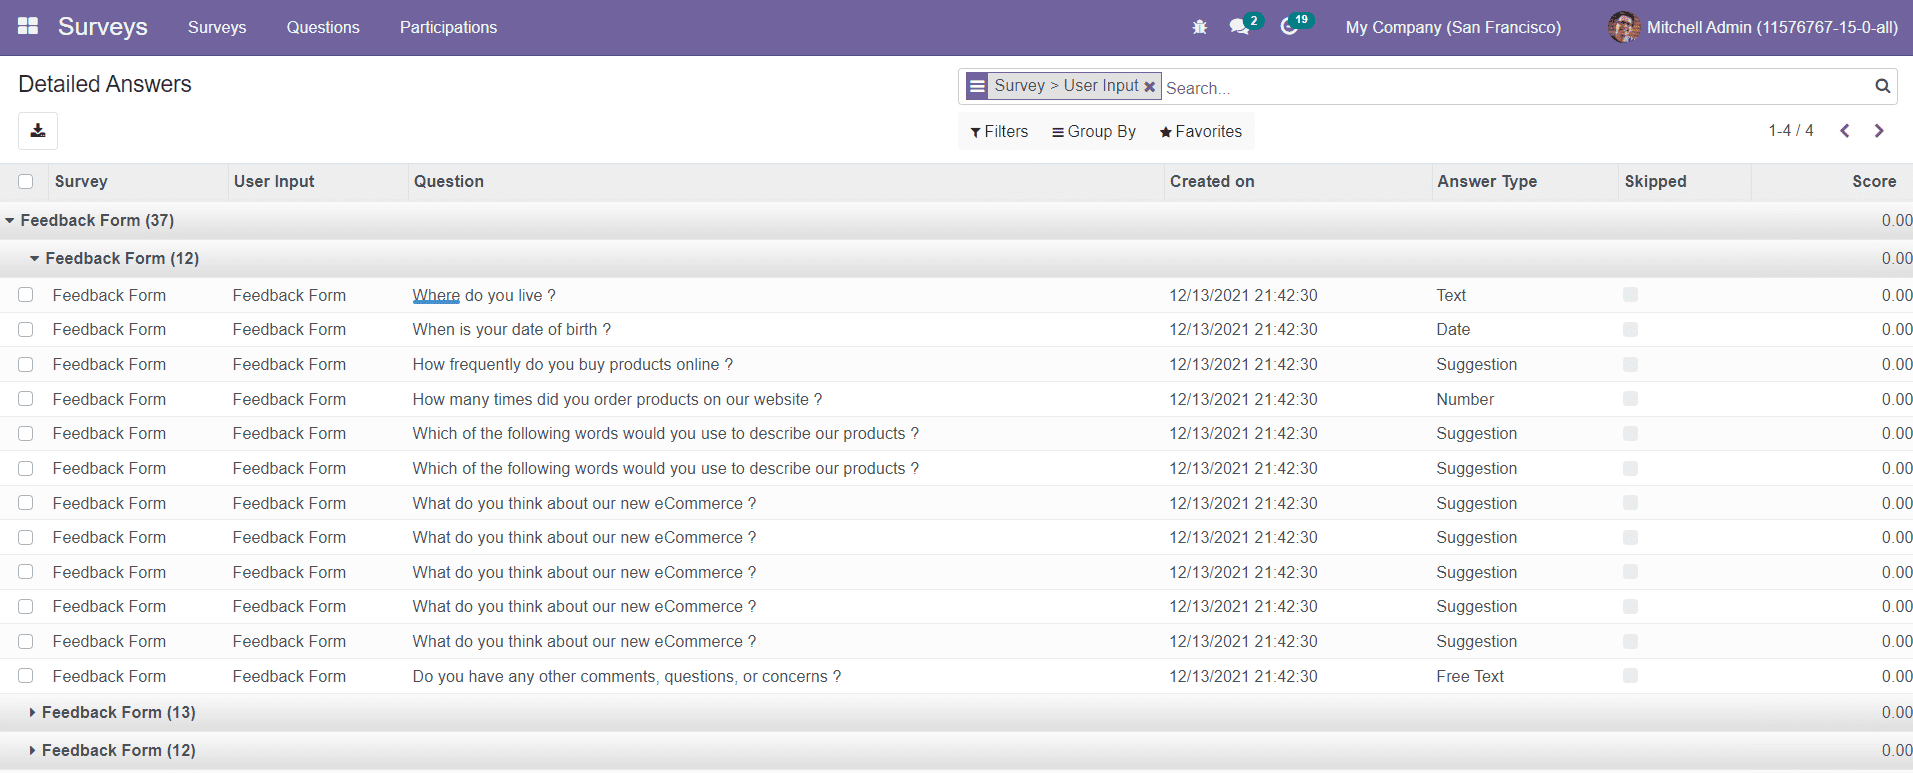Screen dimensions: 1913x773
Task: Sort by the Created on column
Action: [x=1212, y=182]
